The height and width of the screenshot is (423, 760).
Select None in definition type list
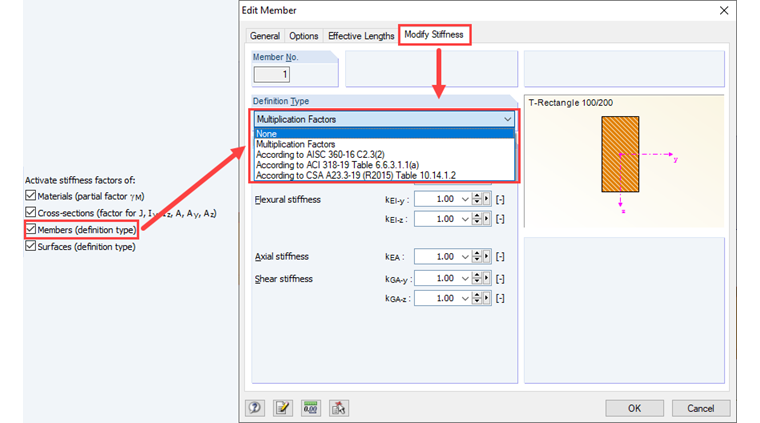coord(384,134)
